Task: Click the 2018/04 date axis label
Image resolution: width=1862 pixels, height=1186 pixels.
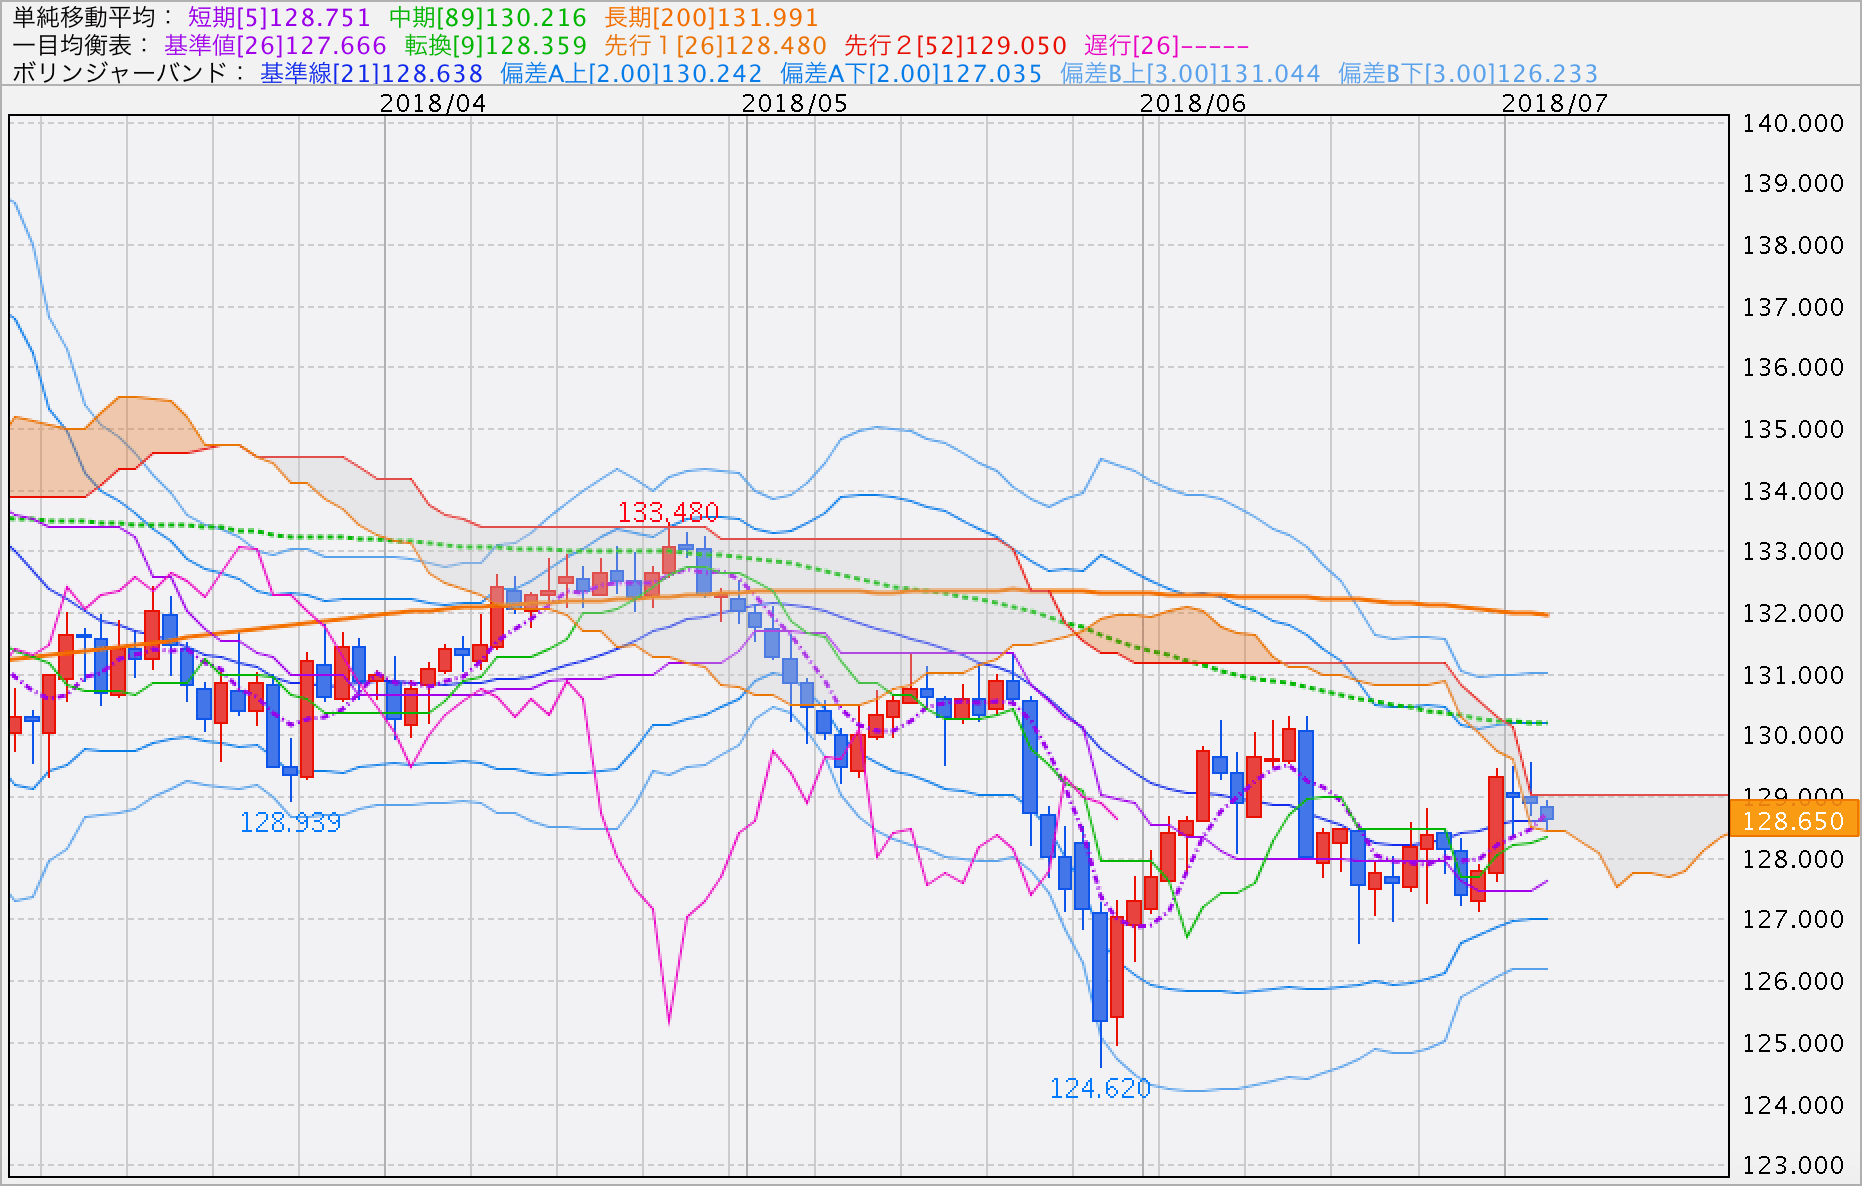Action: click(433, 103)
